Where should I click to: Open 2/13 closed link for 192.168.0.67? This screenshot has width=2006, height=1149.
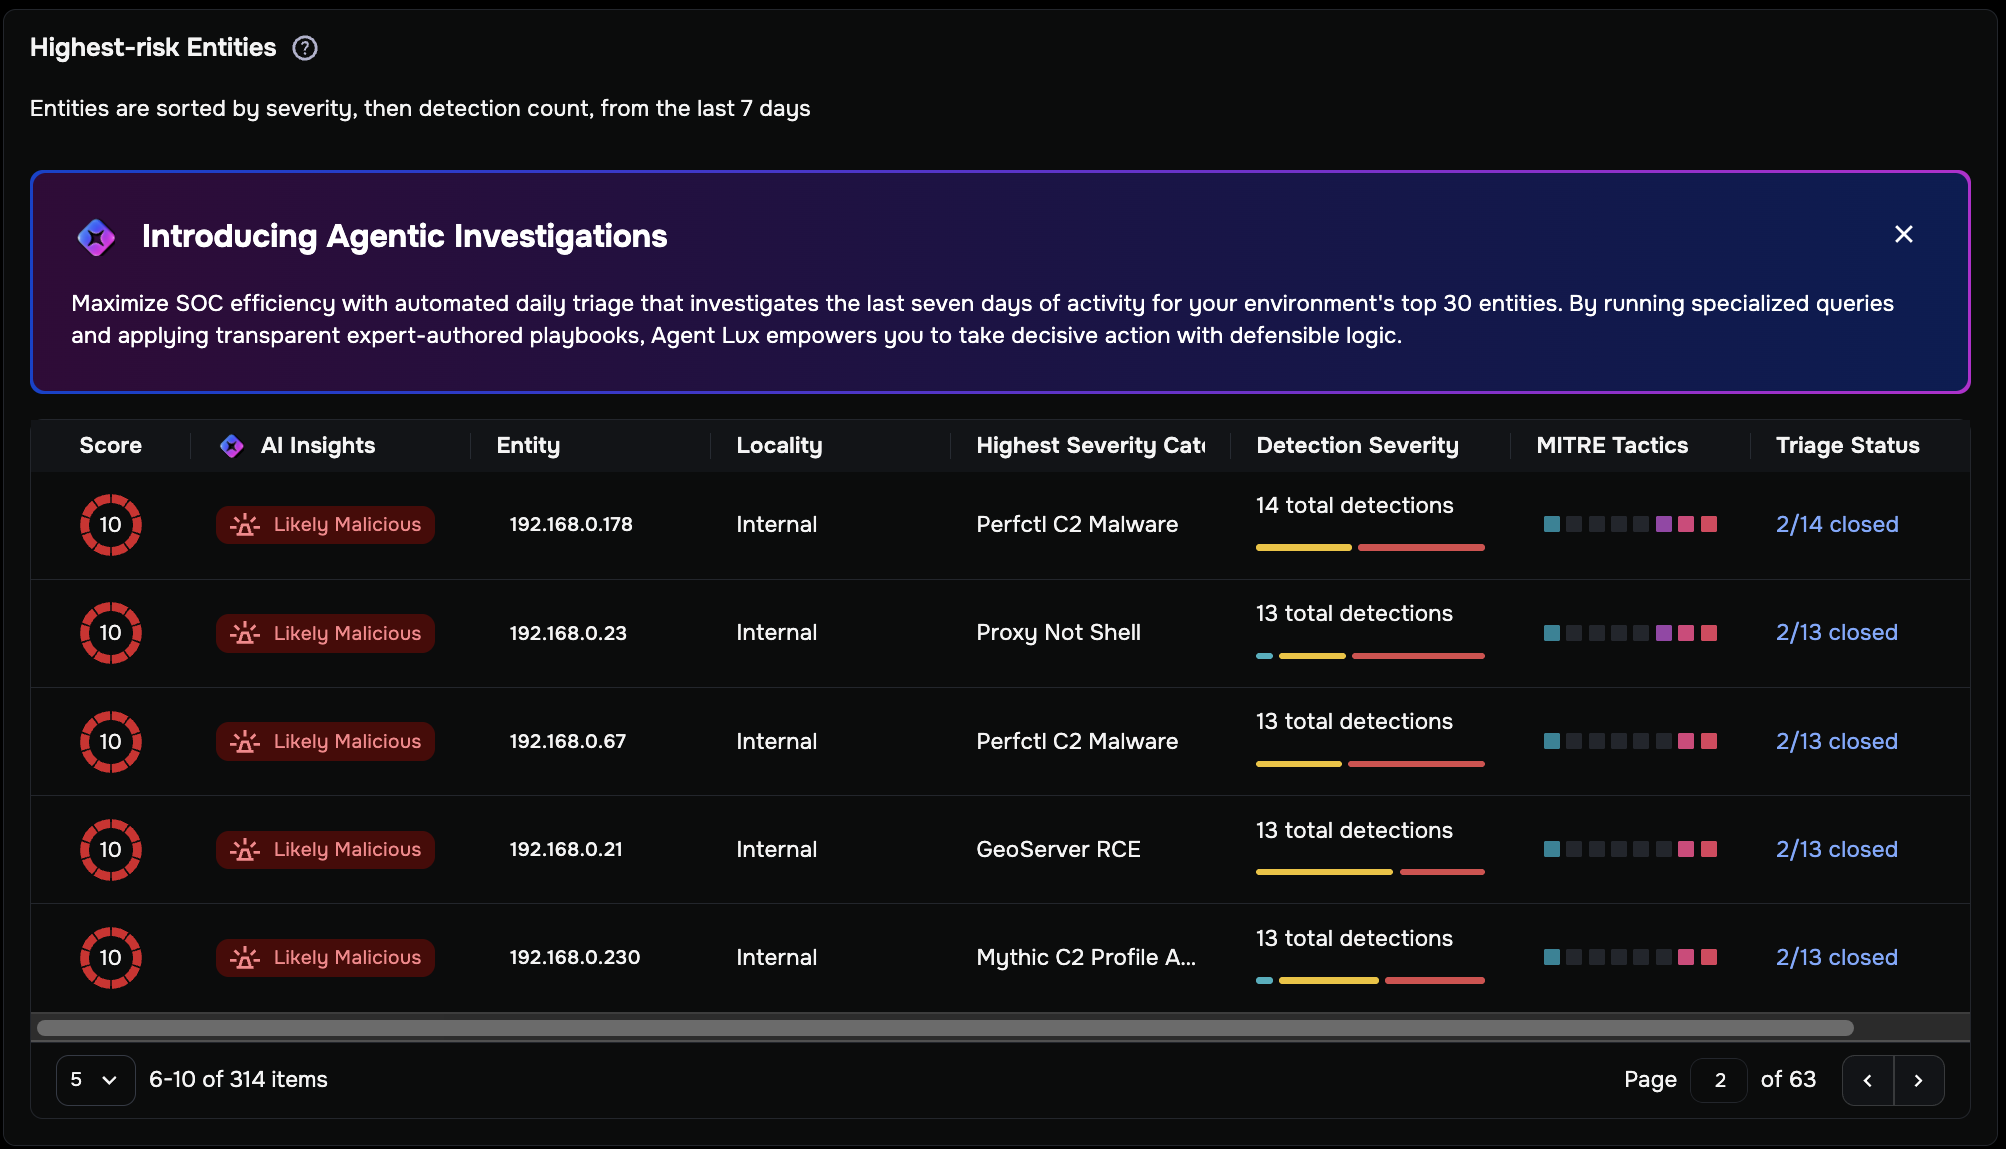pyautogui.click(x=1837, y=741)
